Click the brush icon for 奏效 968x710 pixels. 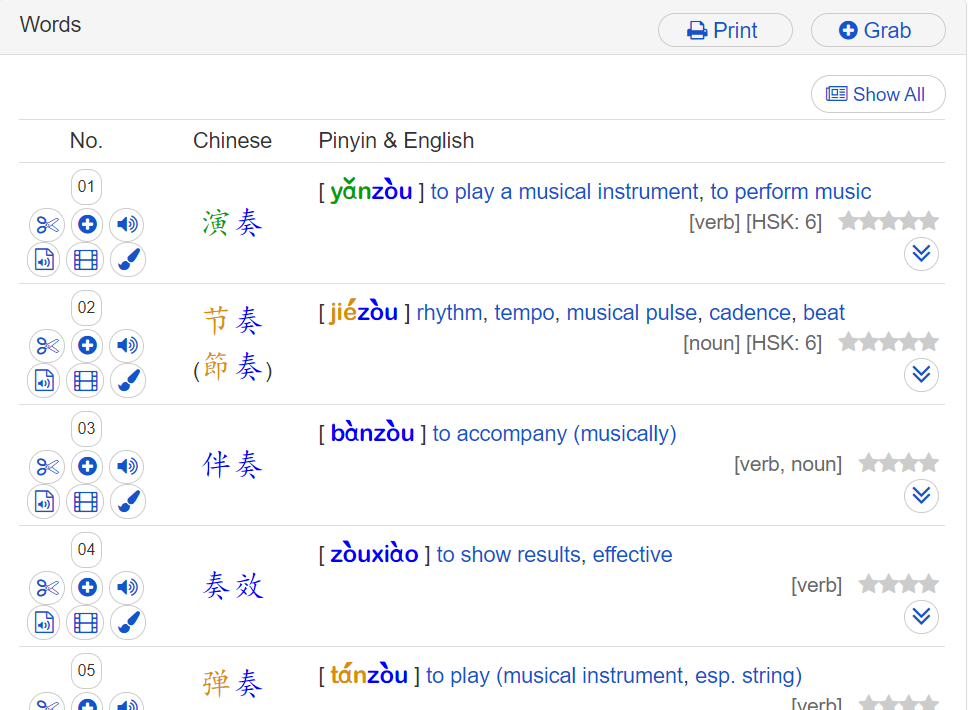127,623
